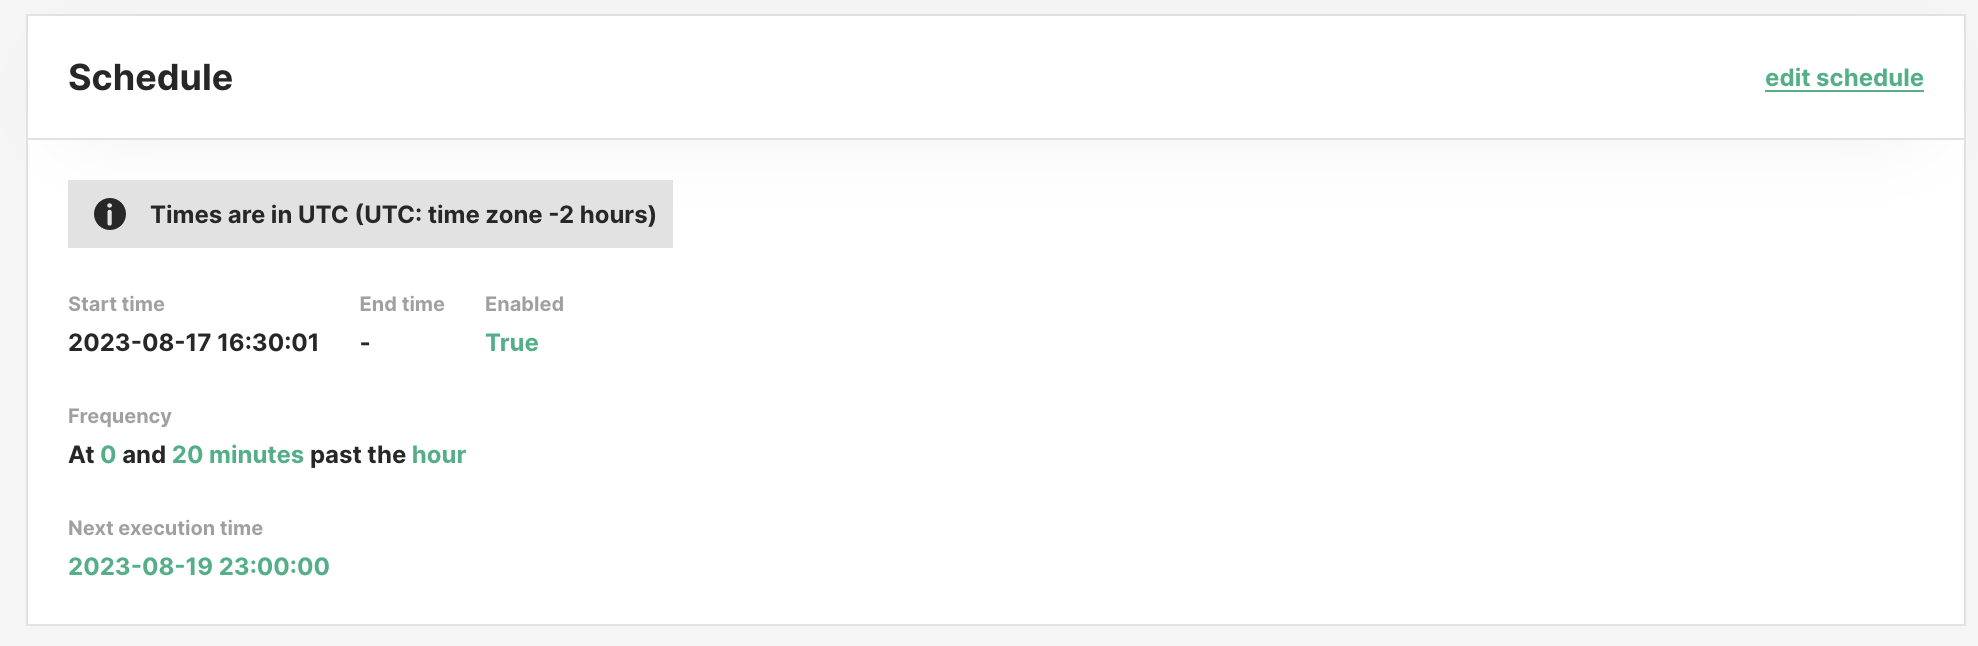Image resolution: width=1978 pixels, height=646 pixels.
Task: Click the word 'and' in frequency
Action: point(144,455)
